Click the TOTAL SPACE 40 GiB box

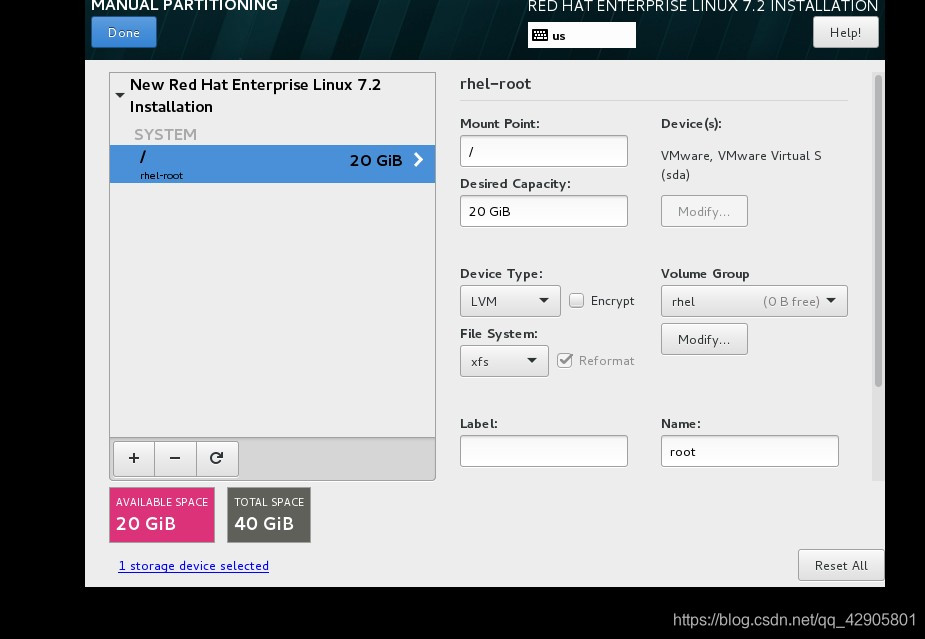(x=269, y=515)
